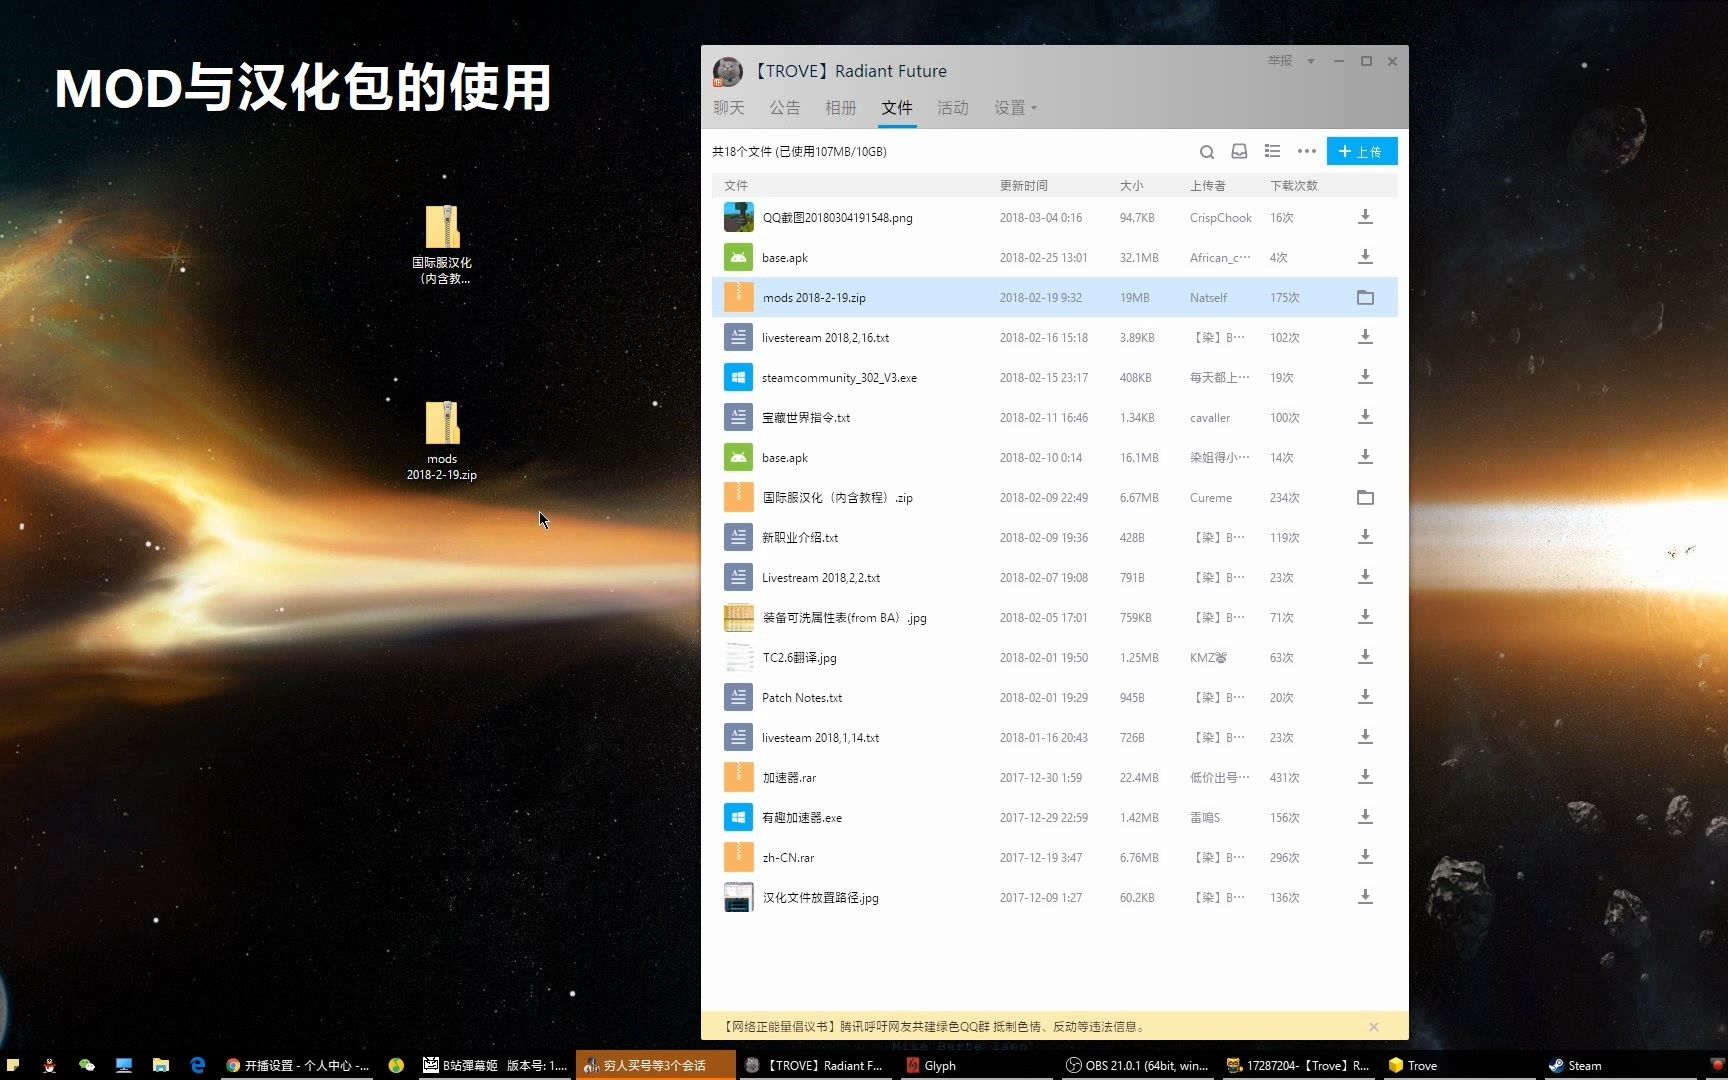Open WeChat icon on the taskbar
This screenshot has width=1728, height=1080.
pos(87,1065)
